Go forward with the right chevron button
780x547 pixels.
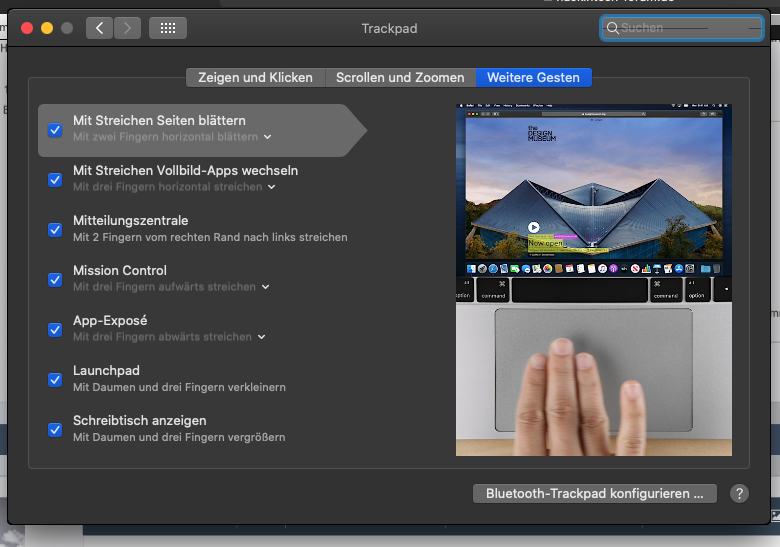pos(127,28)
